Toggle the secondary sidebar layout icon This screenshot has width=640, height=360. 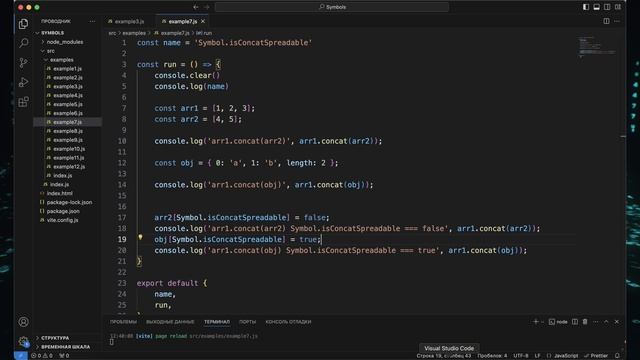(x=607, y=7)
